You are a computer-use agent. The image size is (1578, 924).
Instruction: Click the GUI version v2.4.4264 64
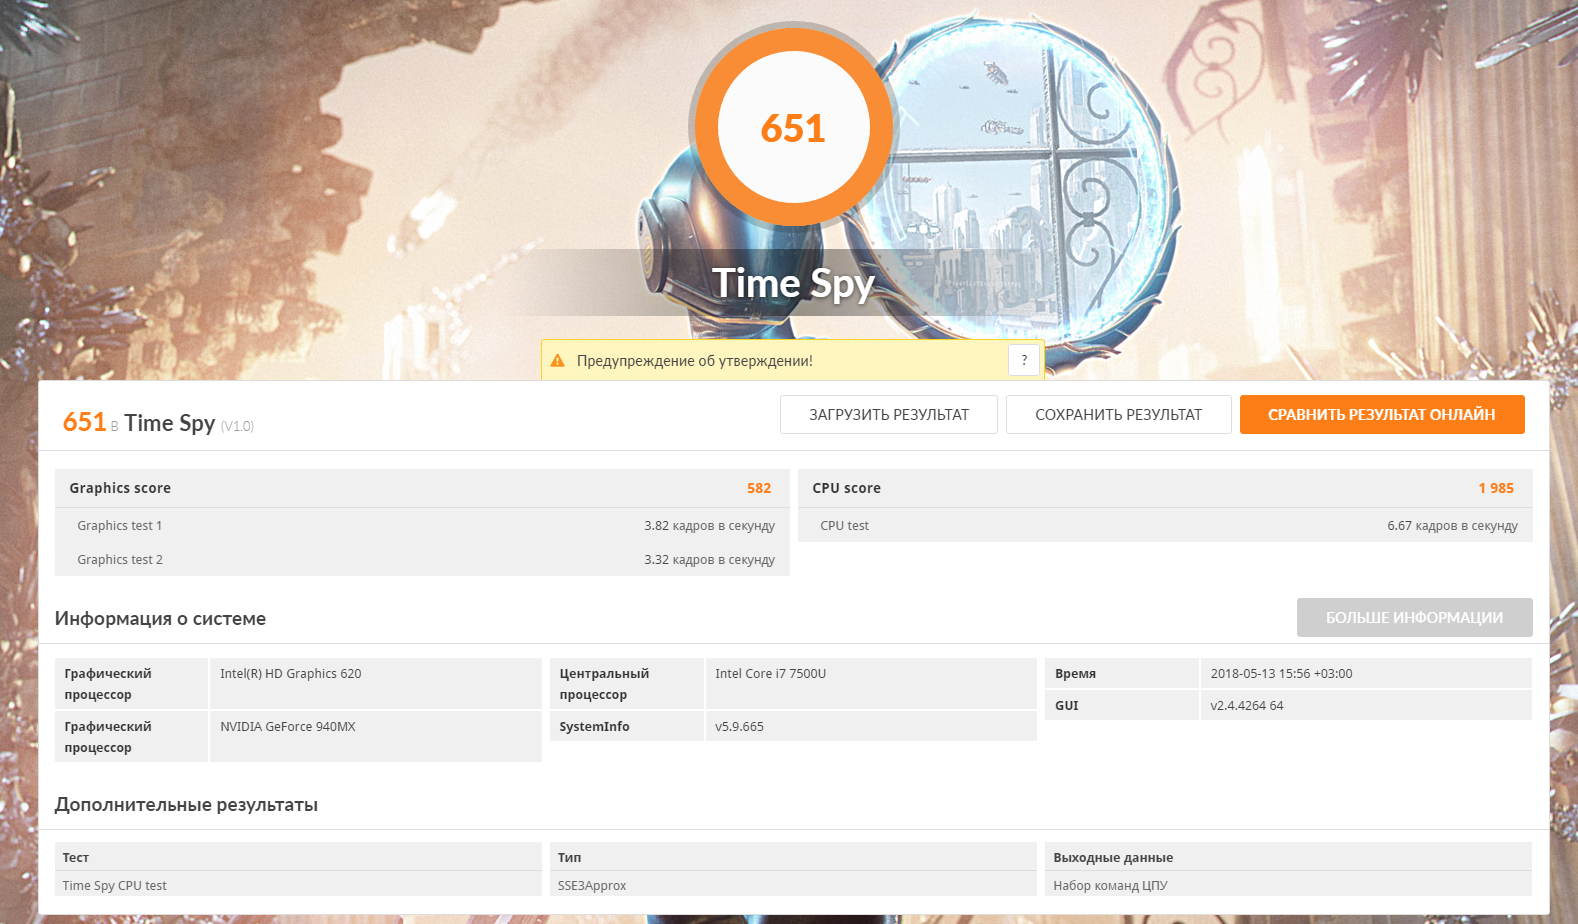pyautogui.click(x=1246, y=706)
